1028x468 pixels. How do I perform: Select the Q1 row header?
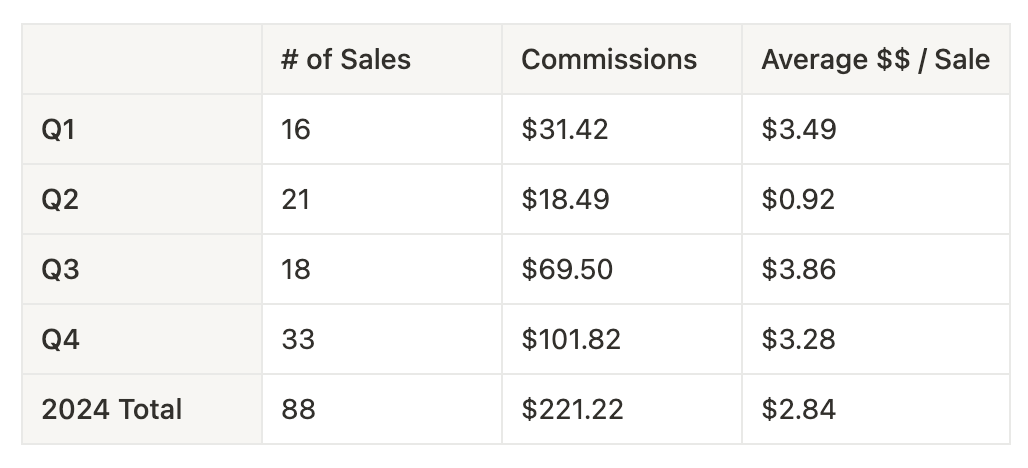[59, 130]
